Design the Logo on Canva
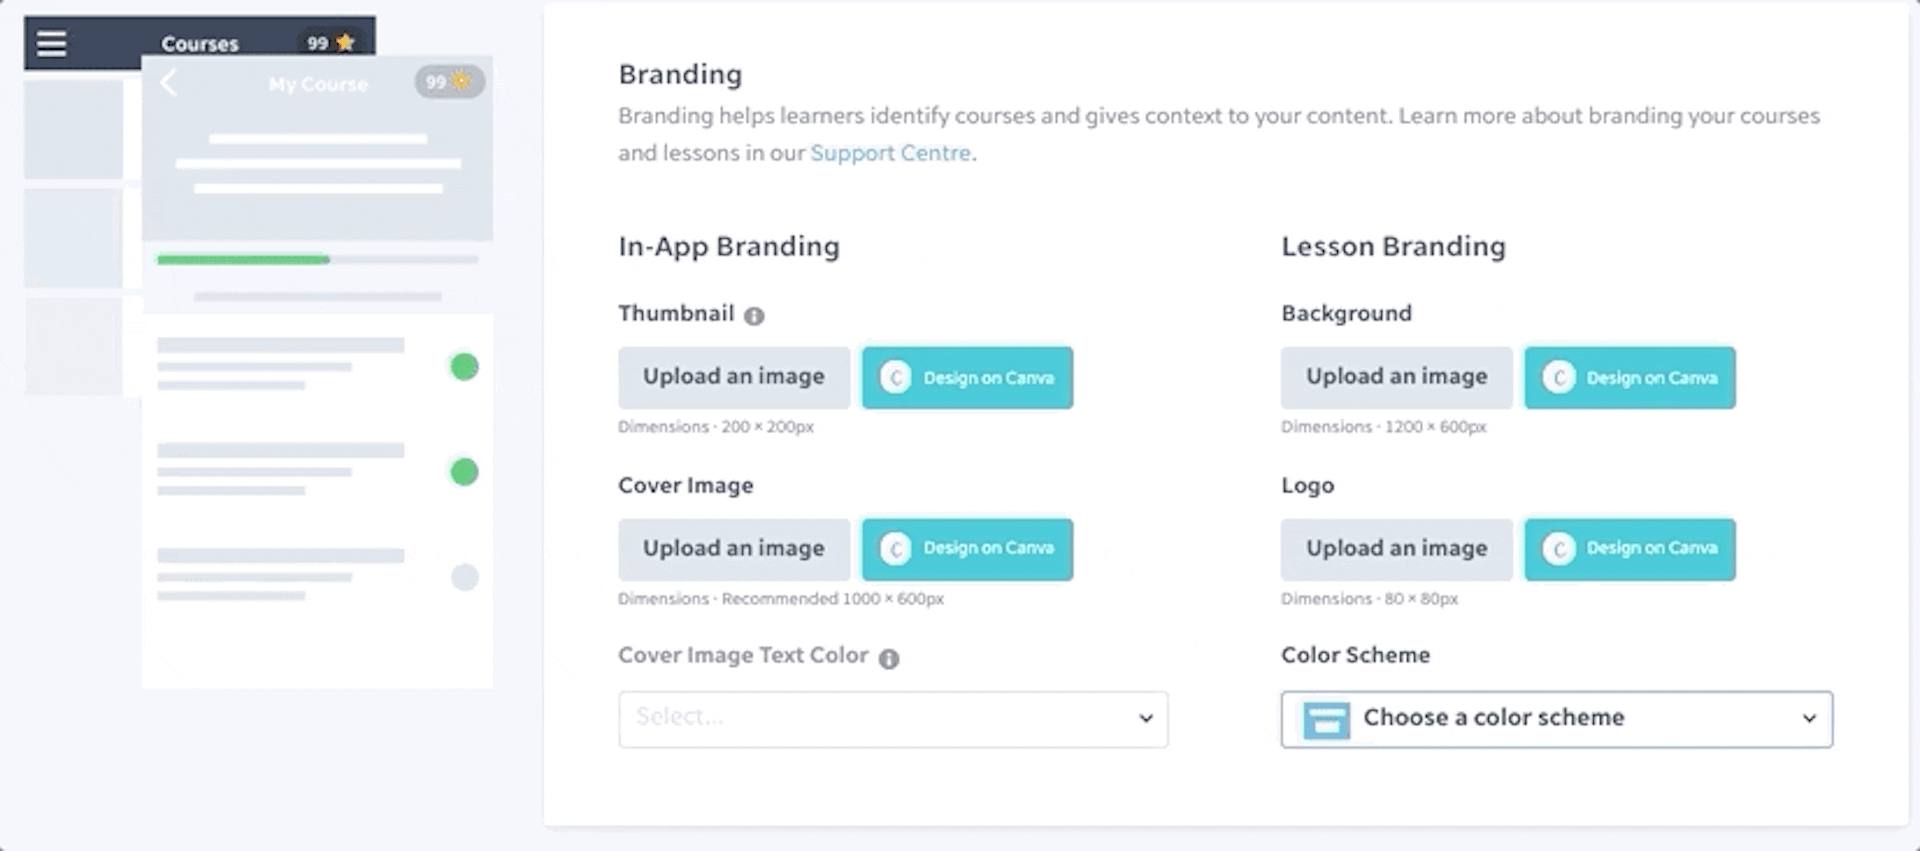This screenshot has height=851, width=1920. point(1630,549)
